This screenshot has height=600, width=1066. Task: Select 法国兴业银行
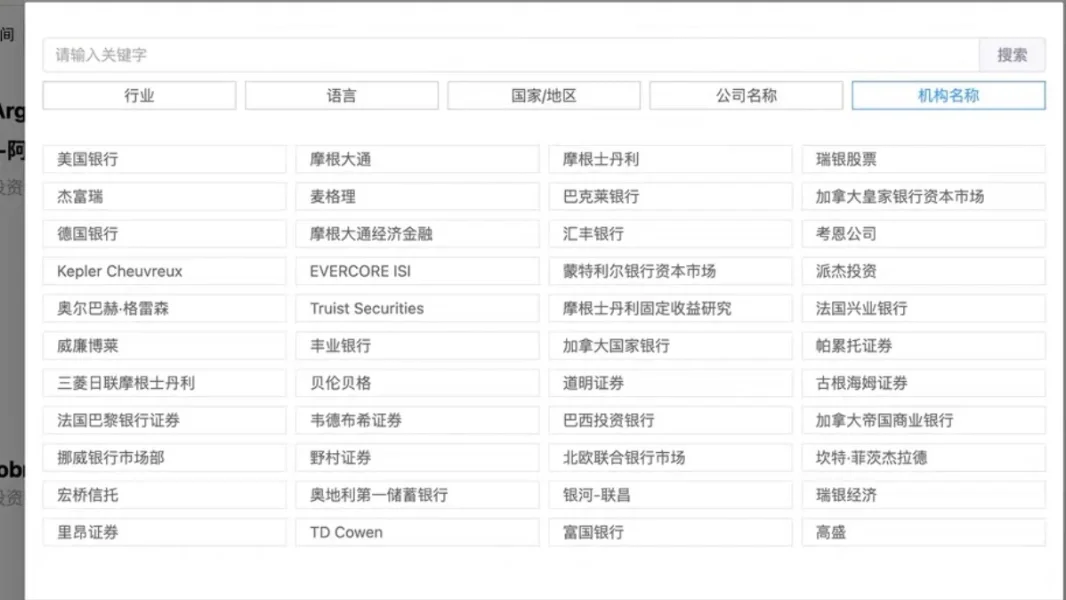pos(923,309)
